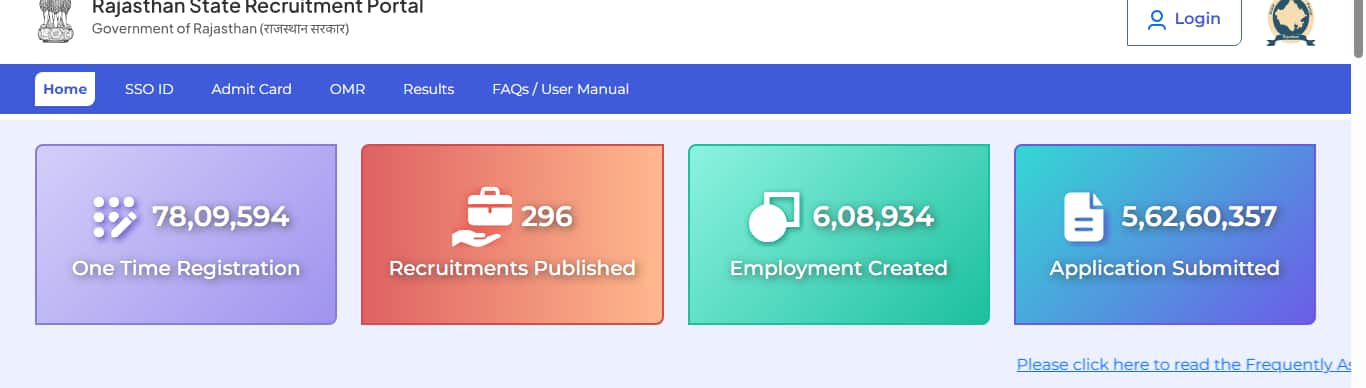Click the Application Submitted label
The image size is (1366, 388).
click(x=1164, y=268)
